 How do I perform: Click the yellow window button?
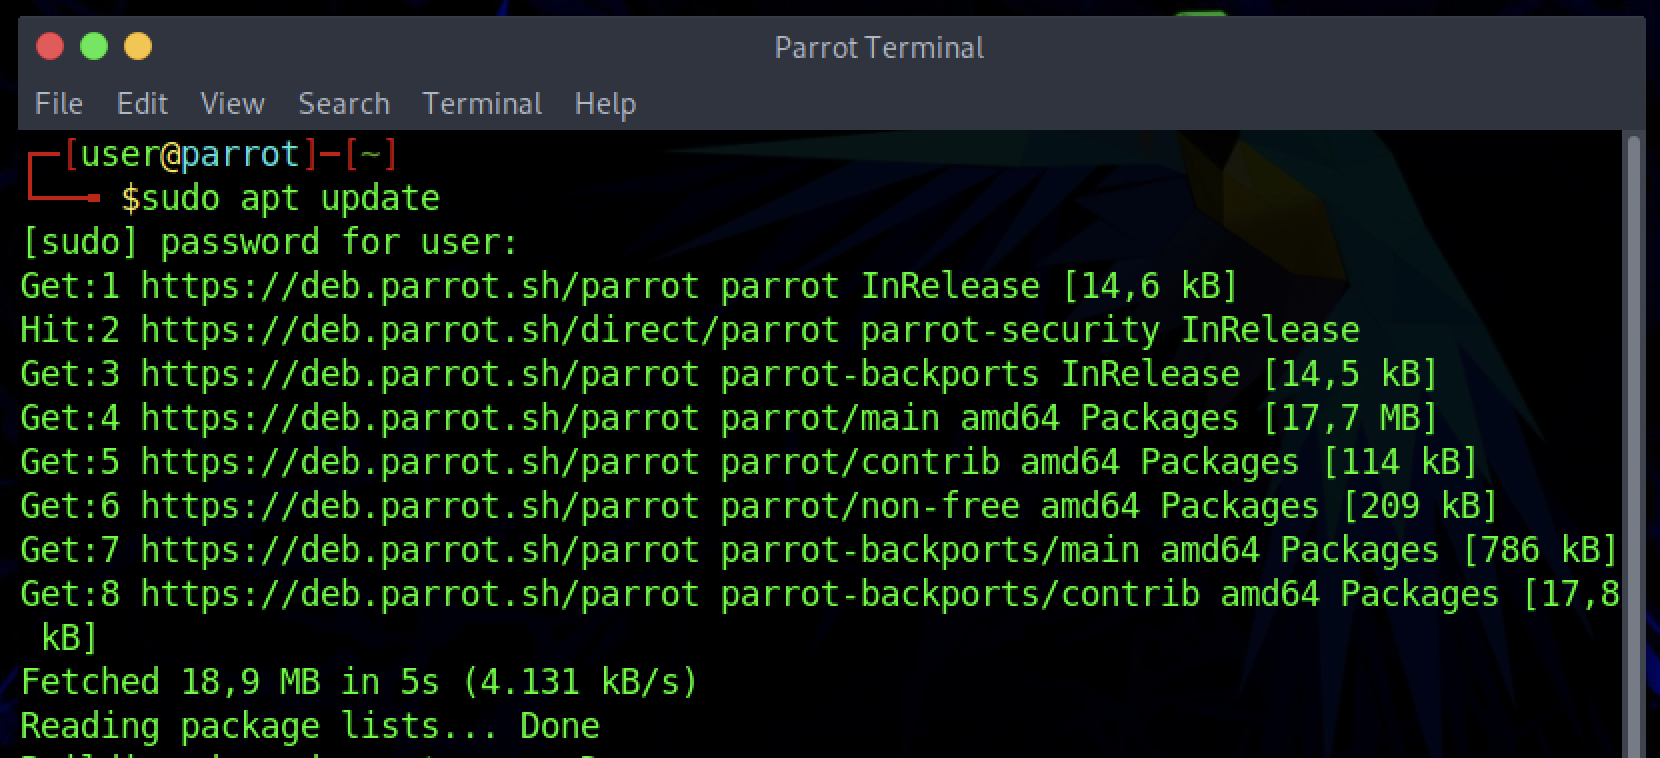point(138,47)
